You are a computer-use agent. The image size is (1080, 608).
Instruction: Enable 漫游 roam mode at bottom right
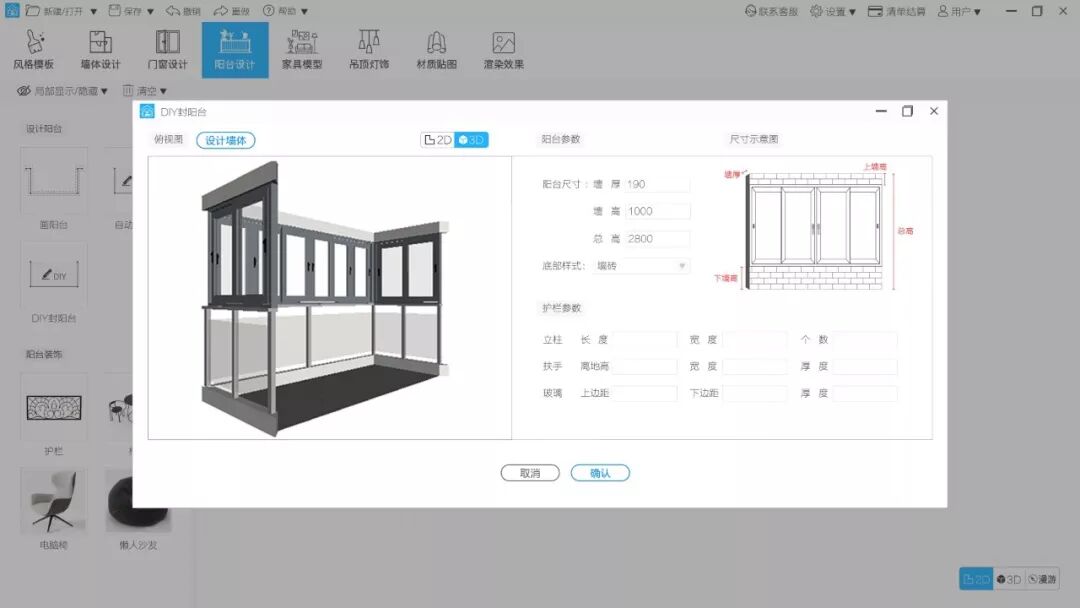pos(1044,578)
